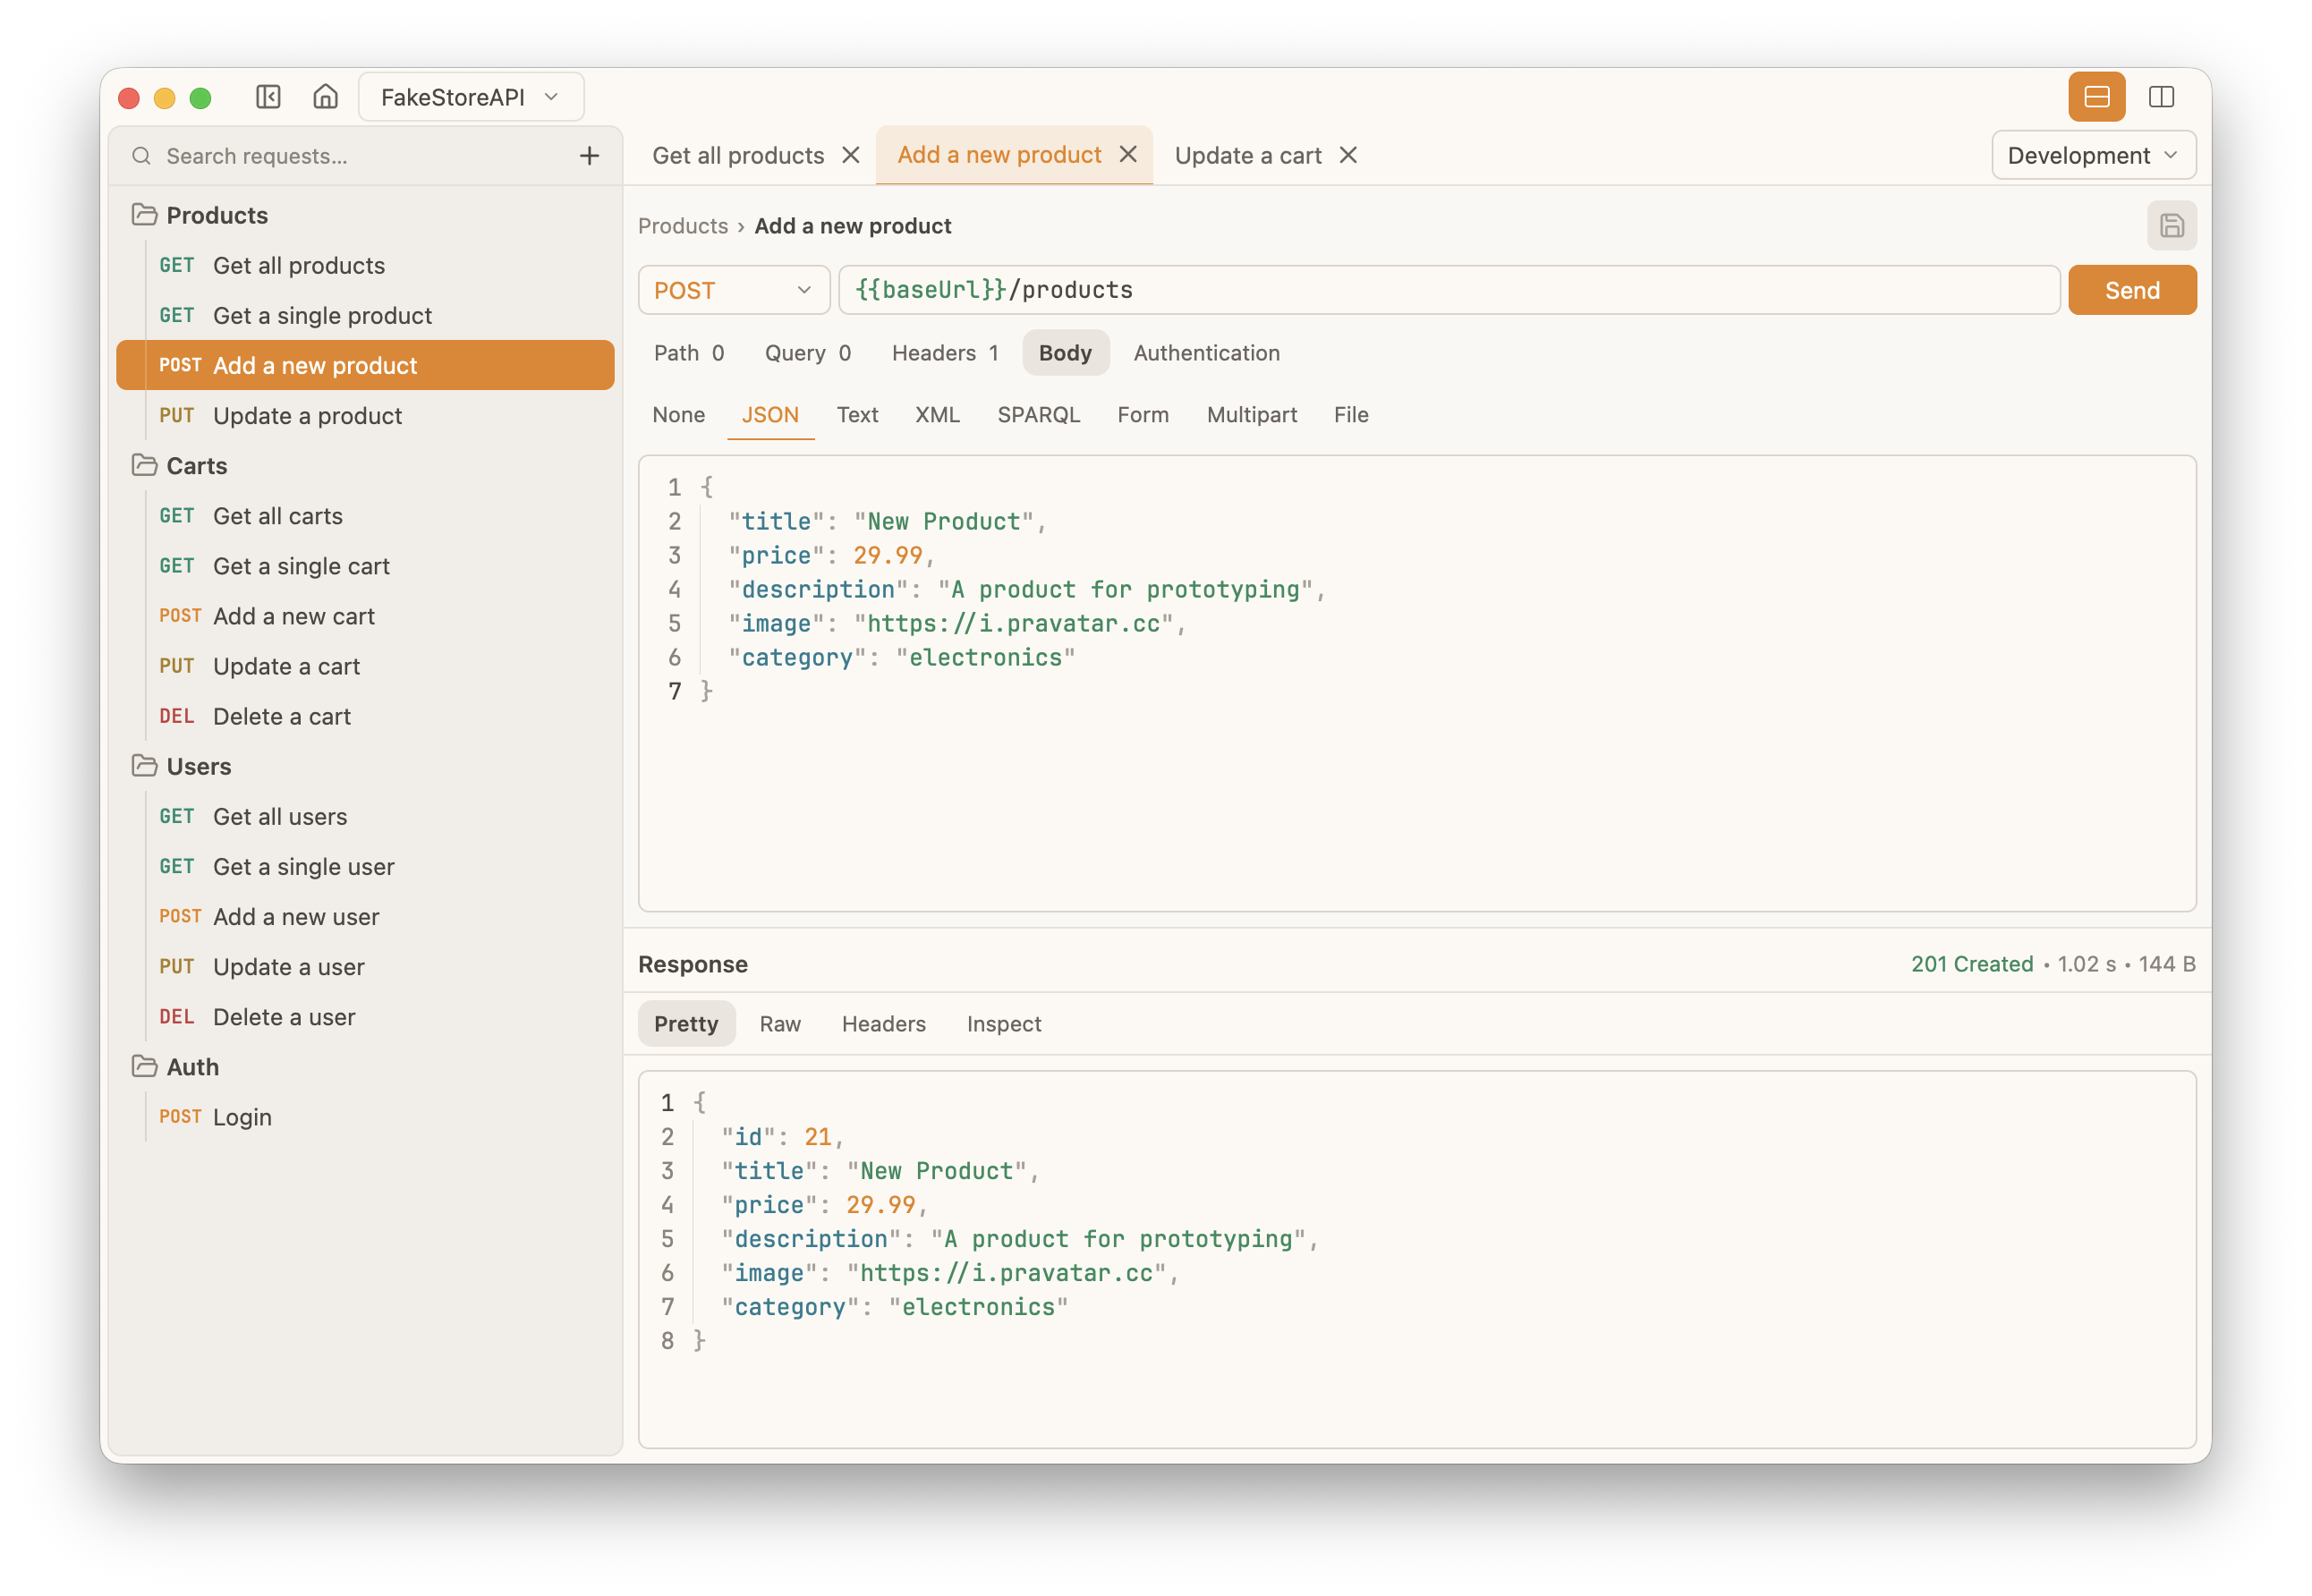Open the Headers request tab

(x=945, y=353)
